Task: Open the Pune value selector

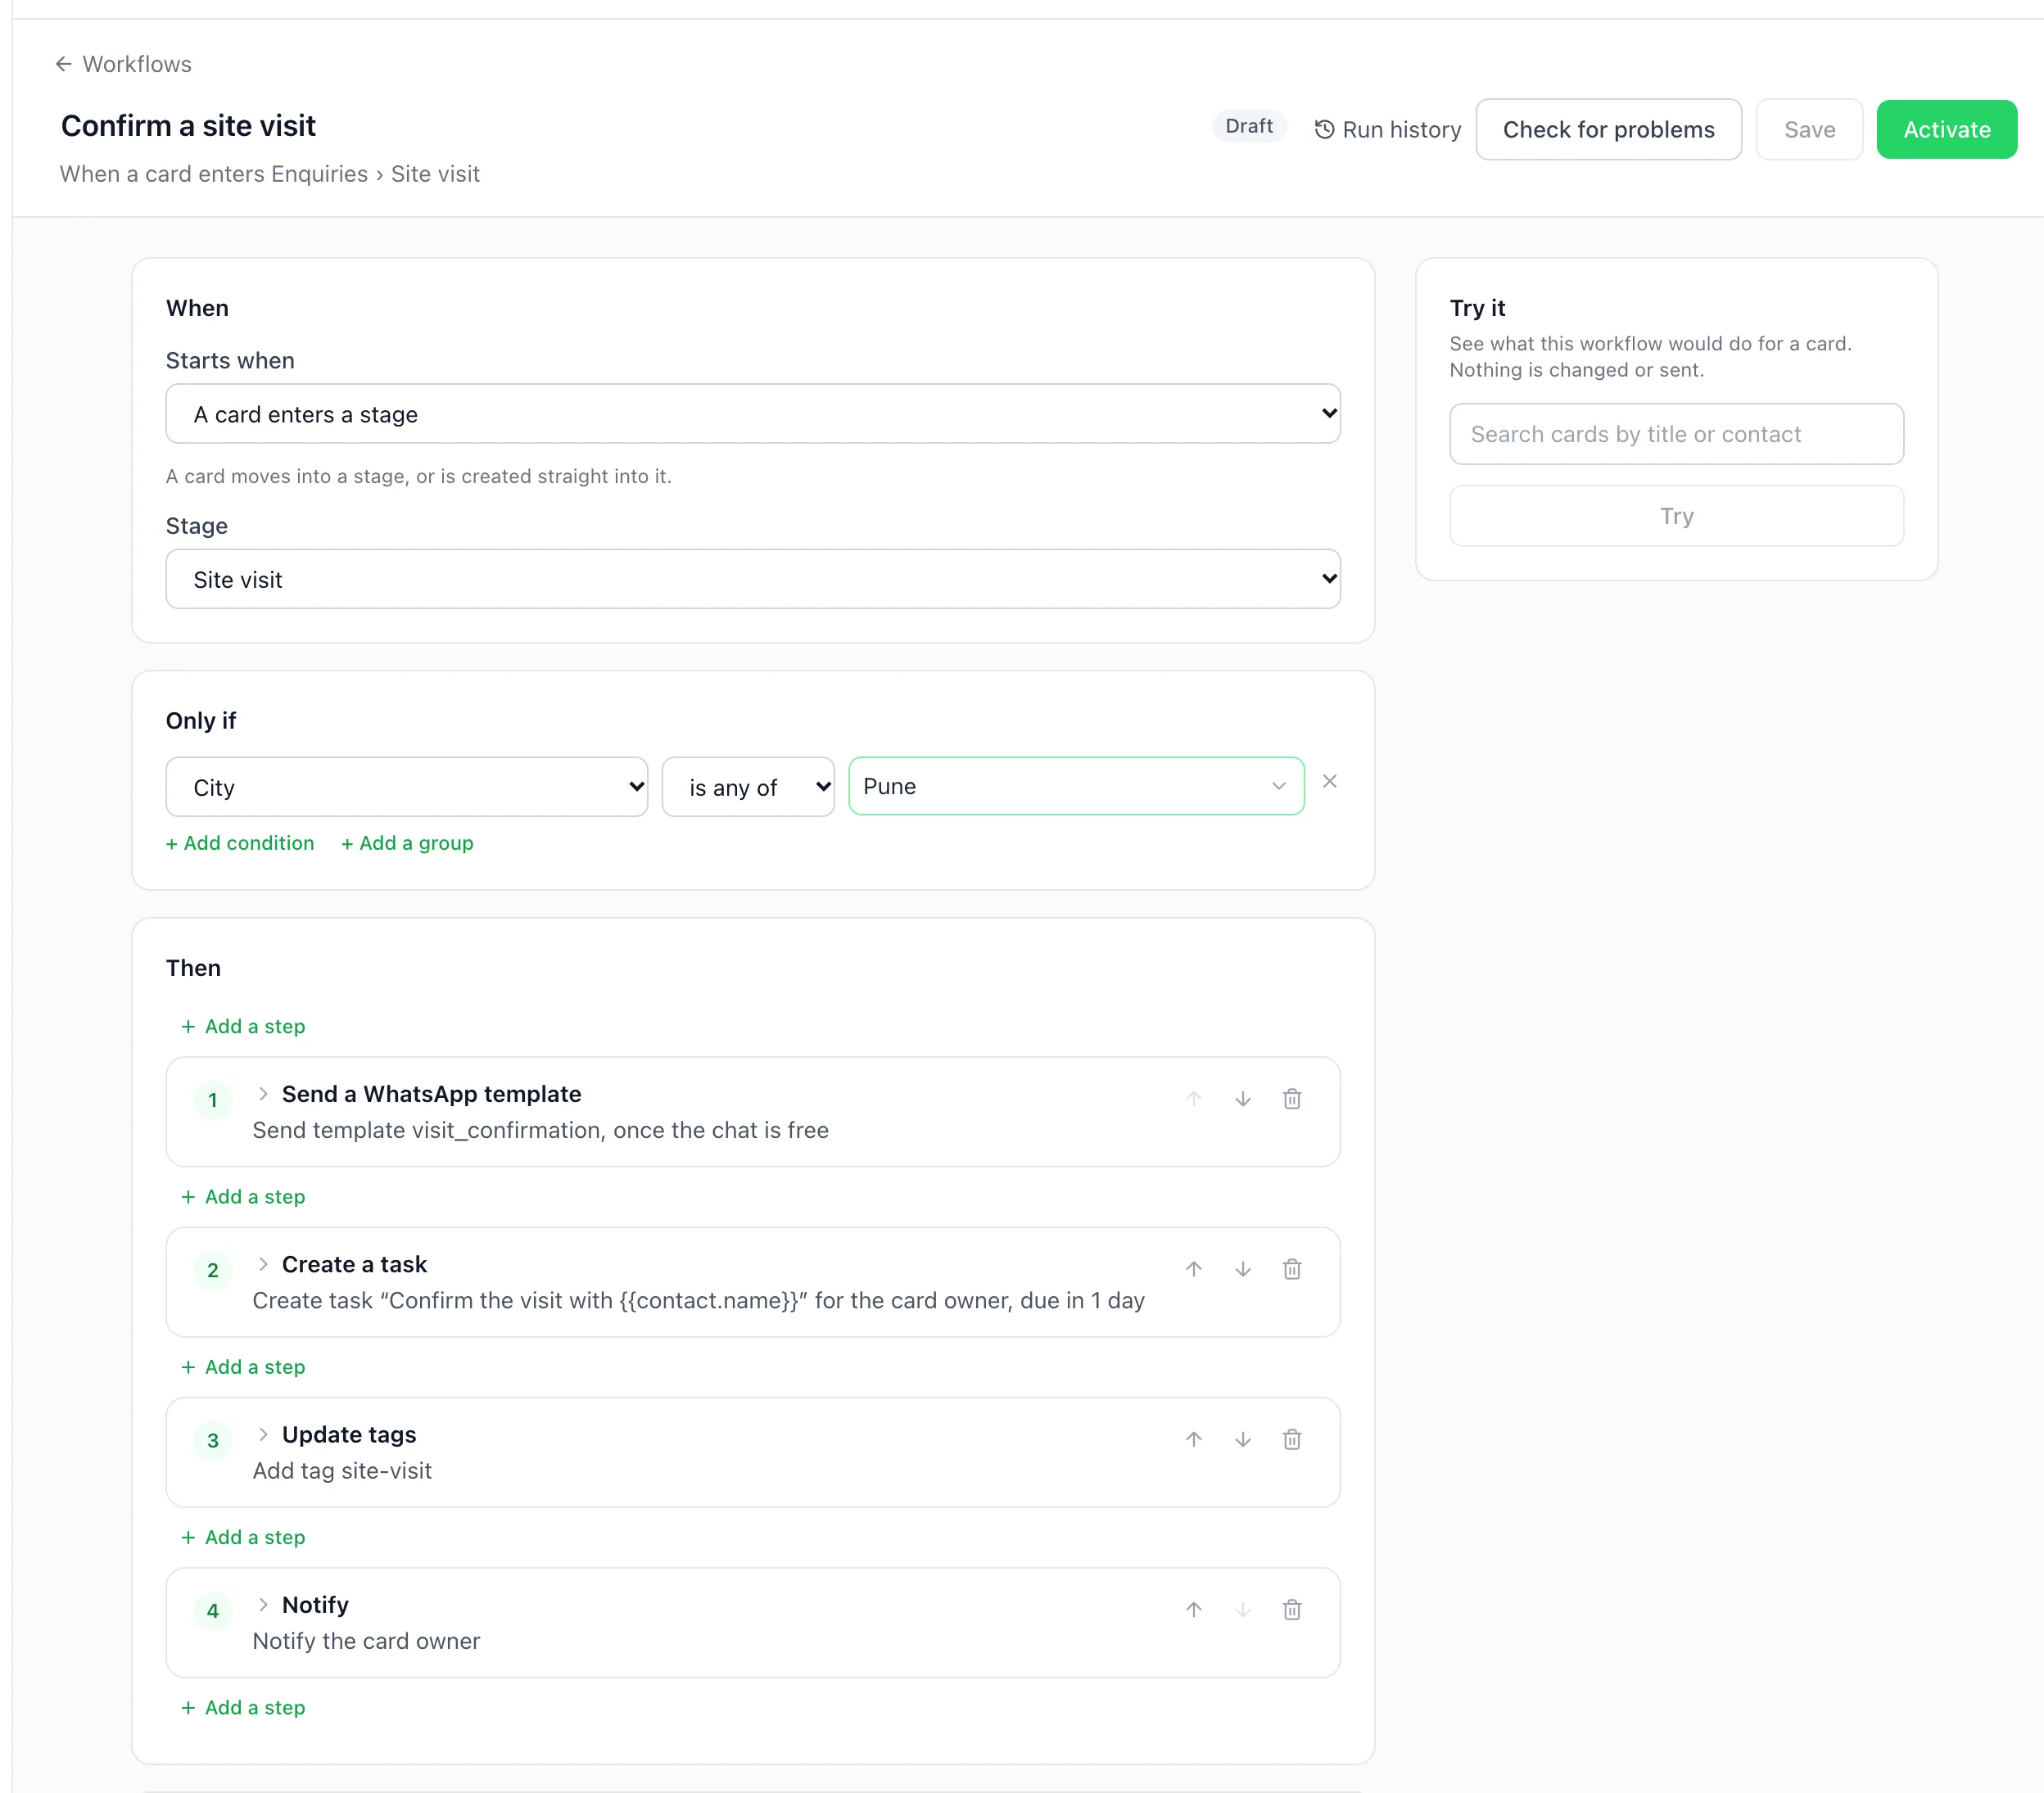Action: click(1076, 786)
